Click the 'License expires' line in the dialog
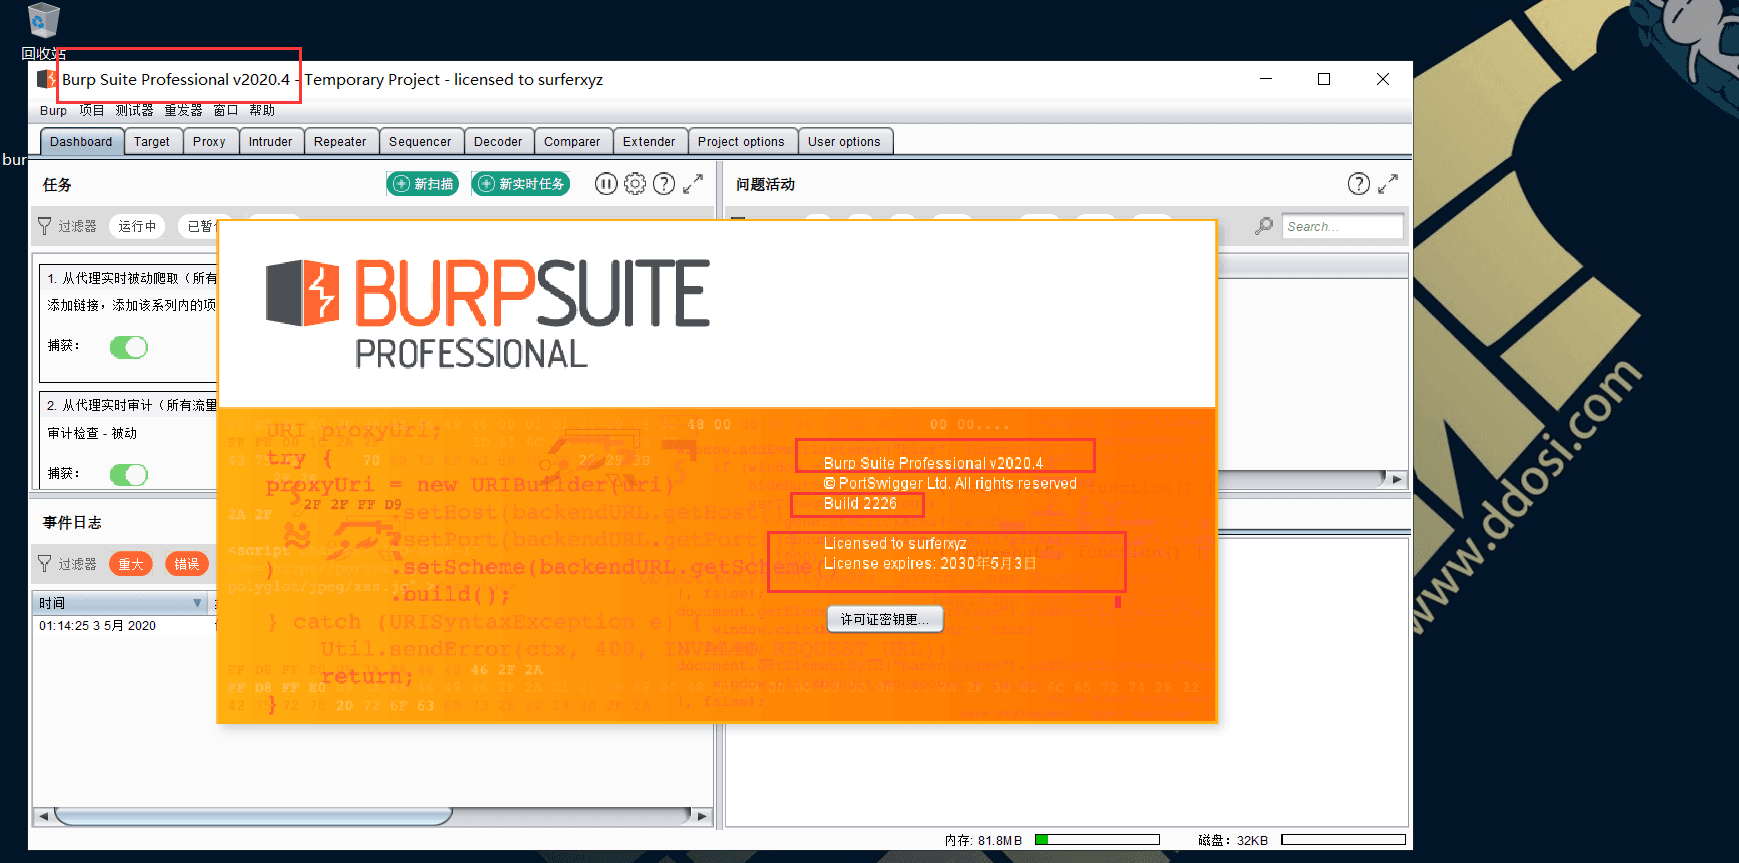 (930, 564)
